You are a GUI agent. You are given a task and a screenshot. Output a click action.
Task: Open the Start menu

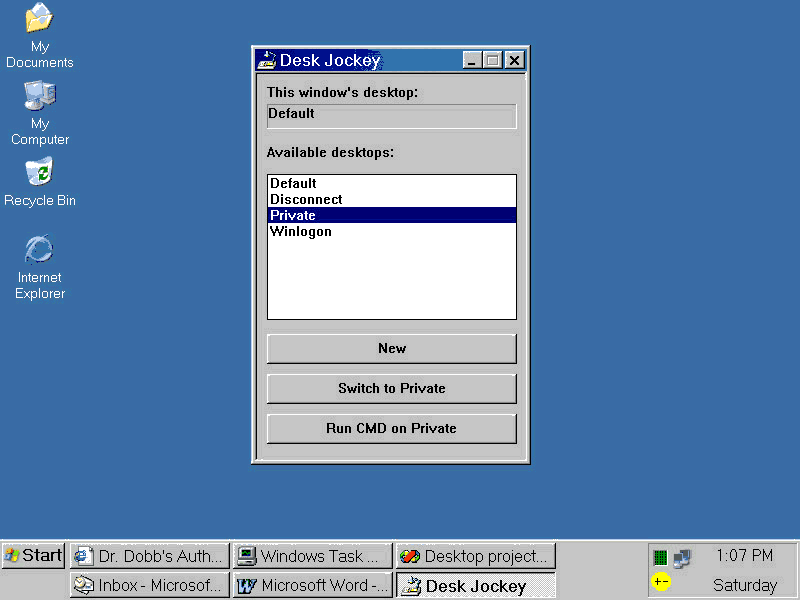(x=33, y=556)
